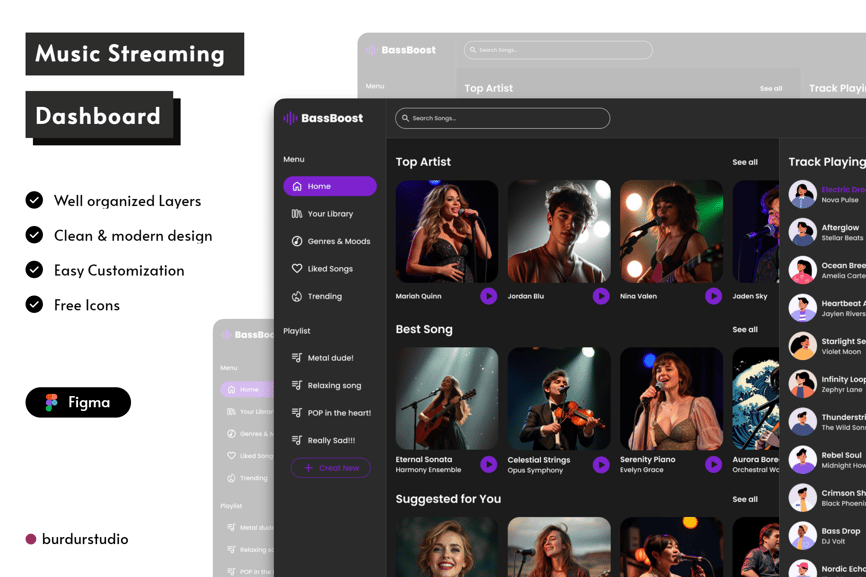Click the search magnifier icon

click(405, 118)
